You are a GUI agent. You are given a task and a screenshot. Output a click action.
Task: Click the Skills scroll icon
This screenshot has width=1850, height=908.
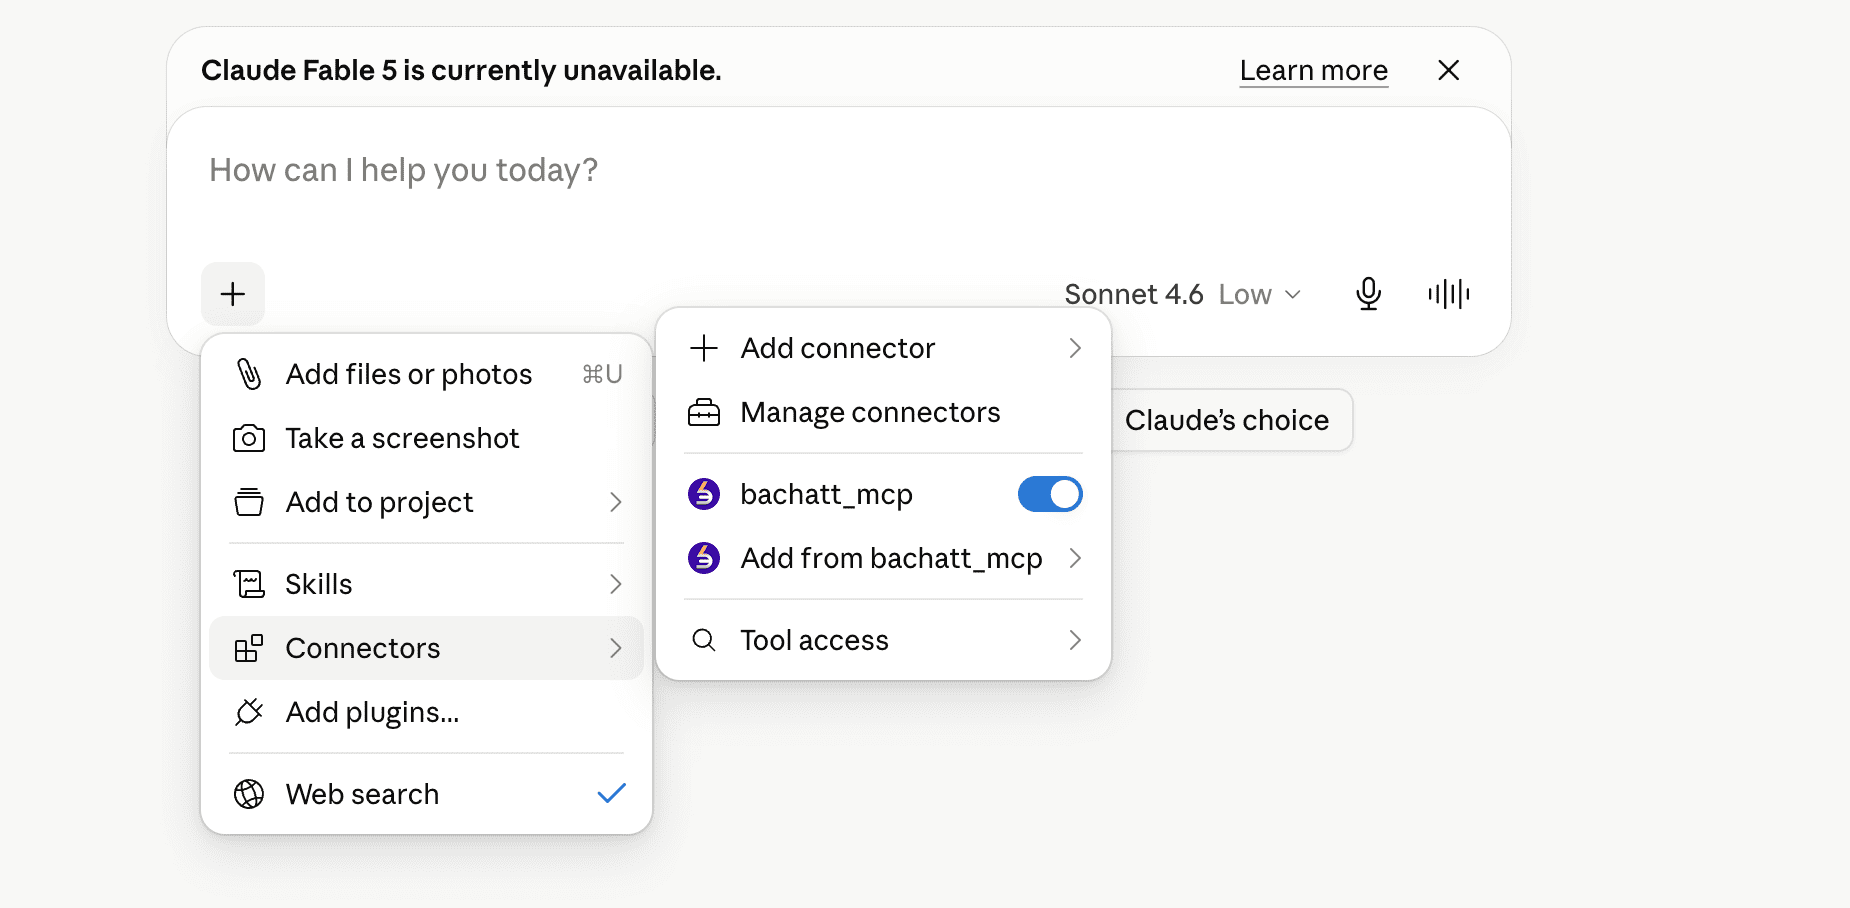coord(249,584)
